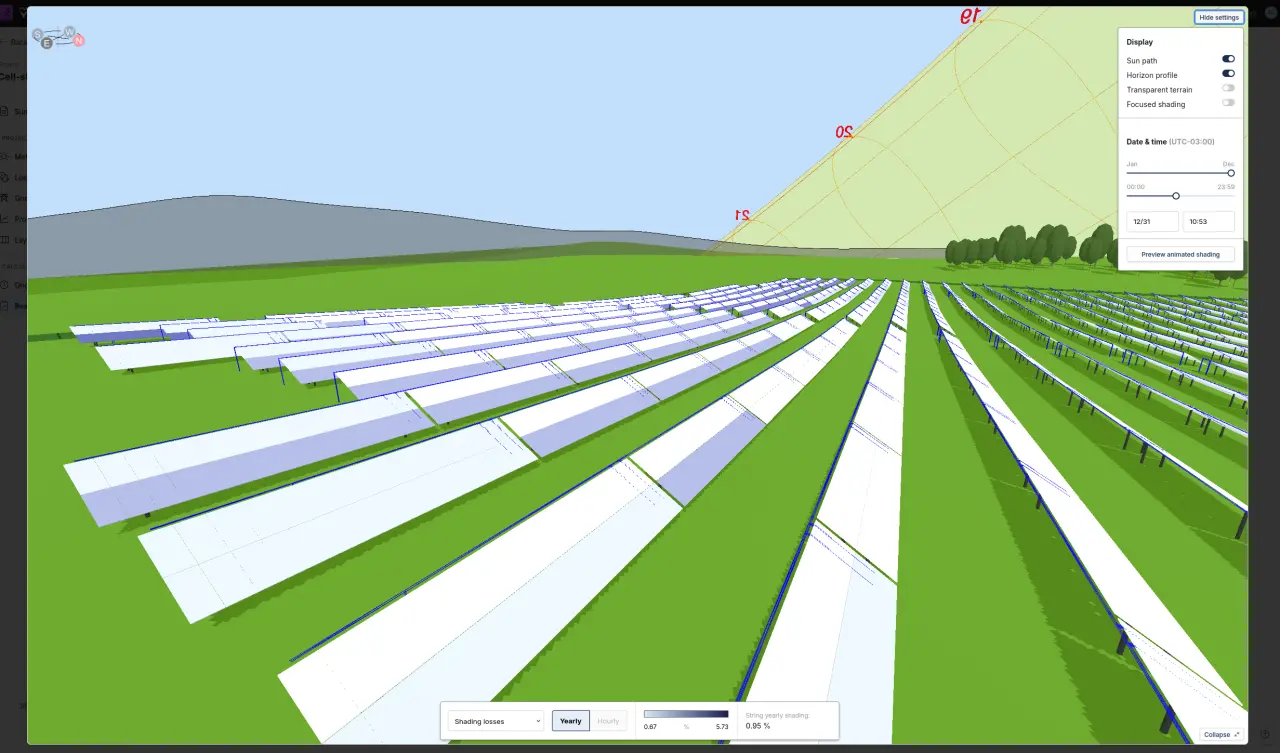
Task: Preview animated shading
Action: point(1180,254)
